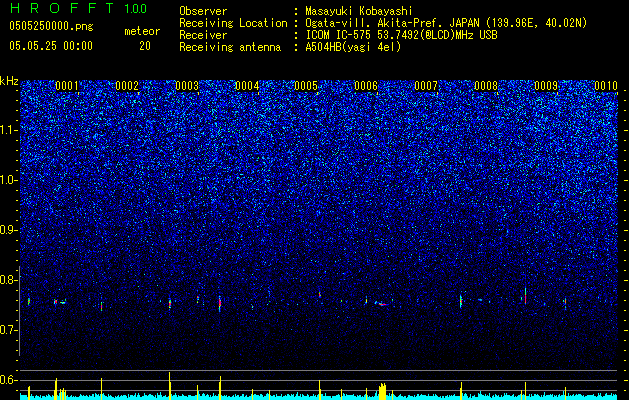This screenshot has width=629, height=400.
Task: Click the Receiver label
Action: coord(203,35)
